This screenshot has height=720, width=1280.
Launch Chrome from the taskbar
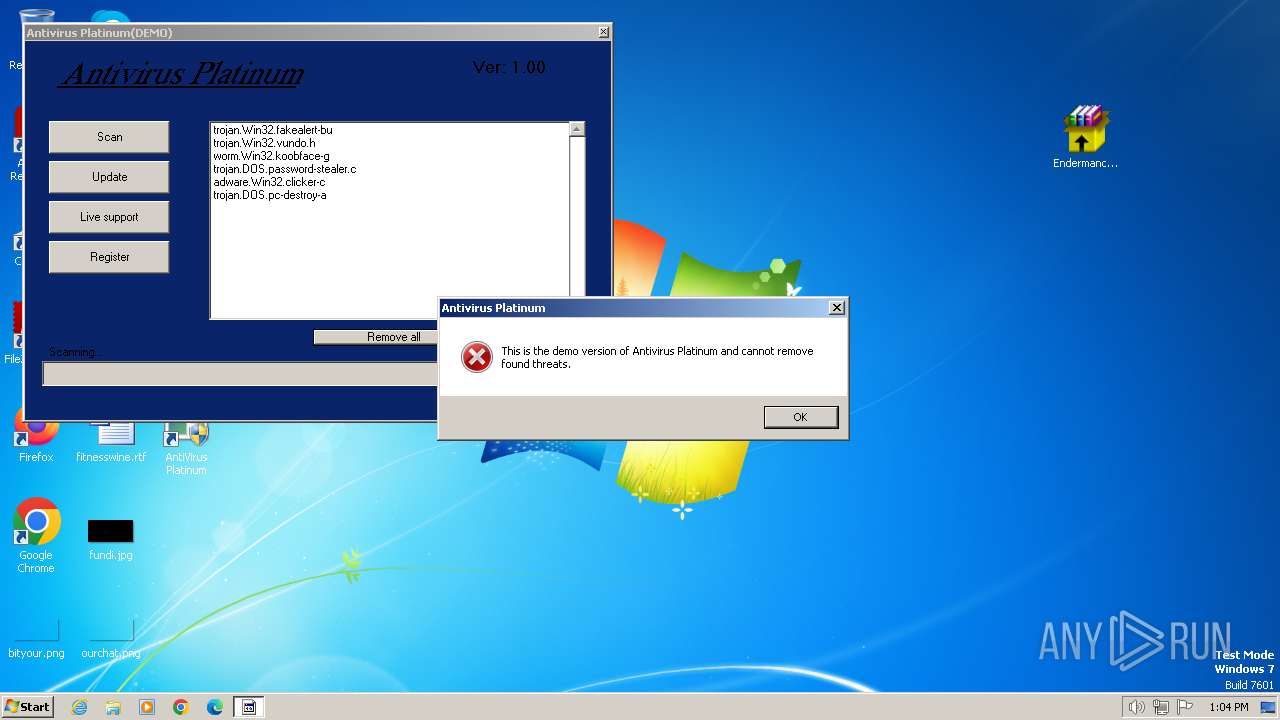click(181, 707)
